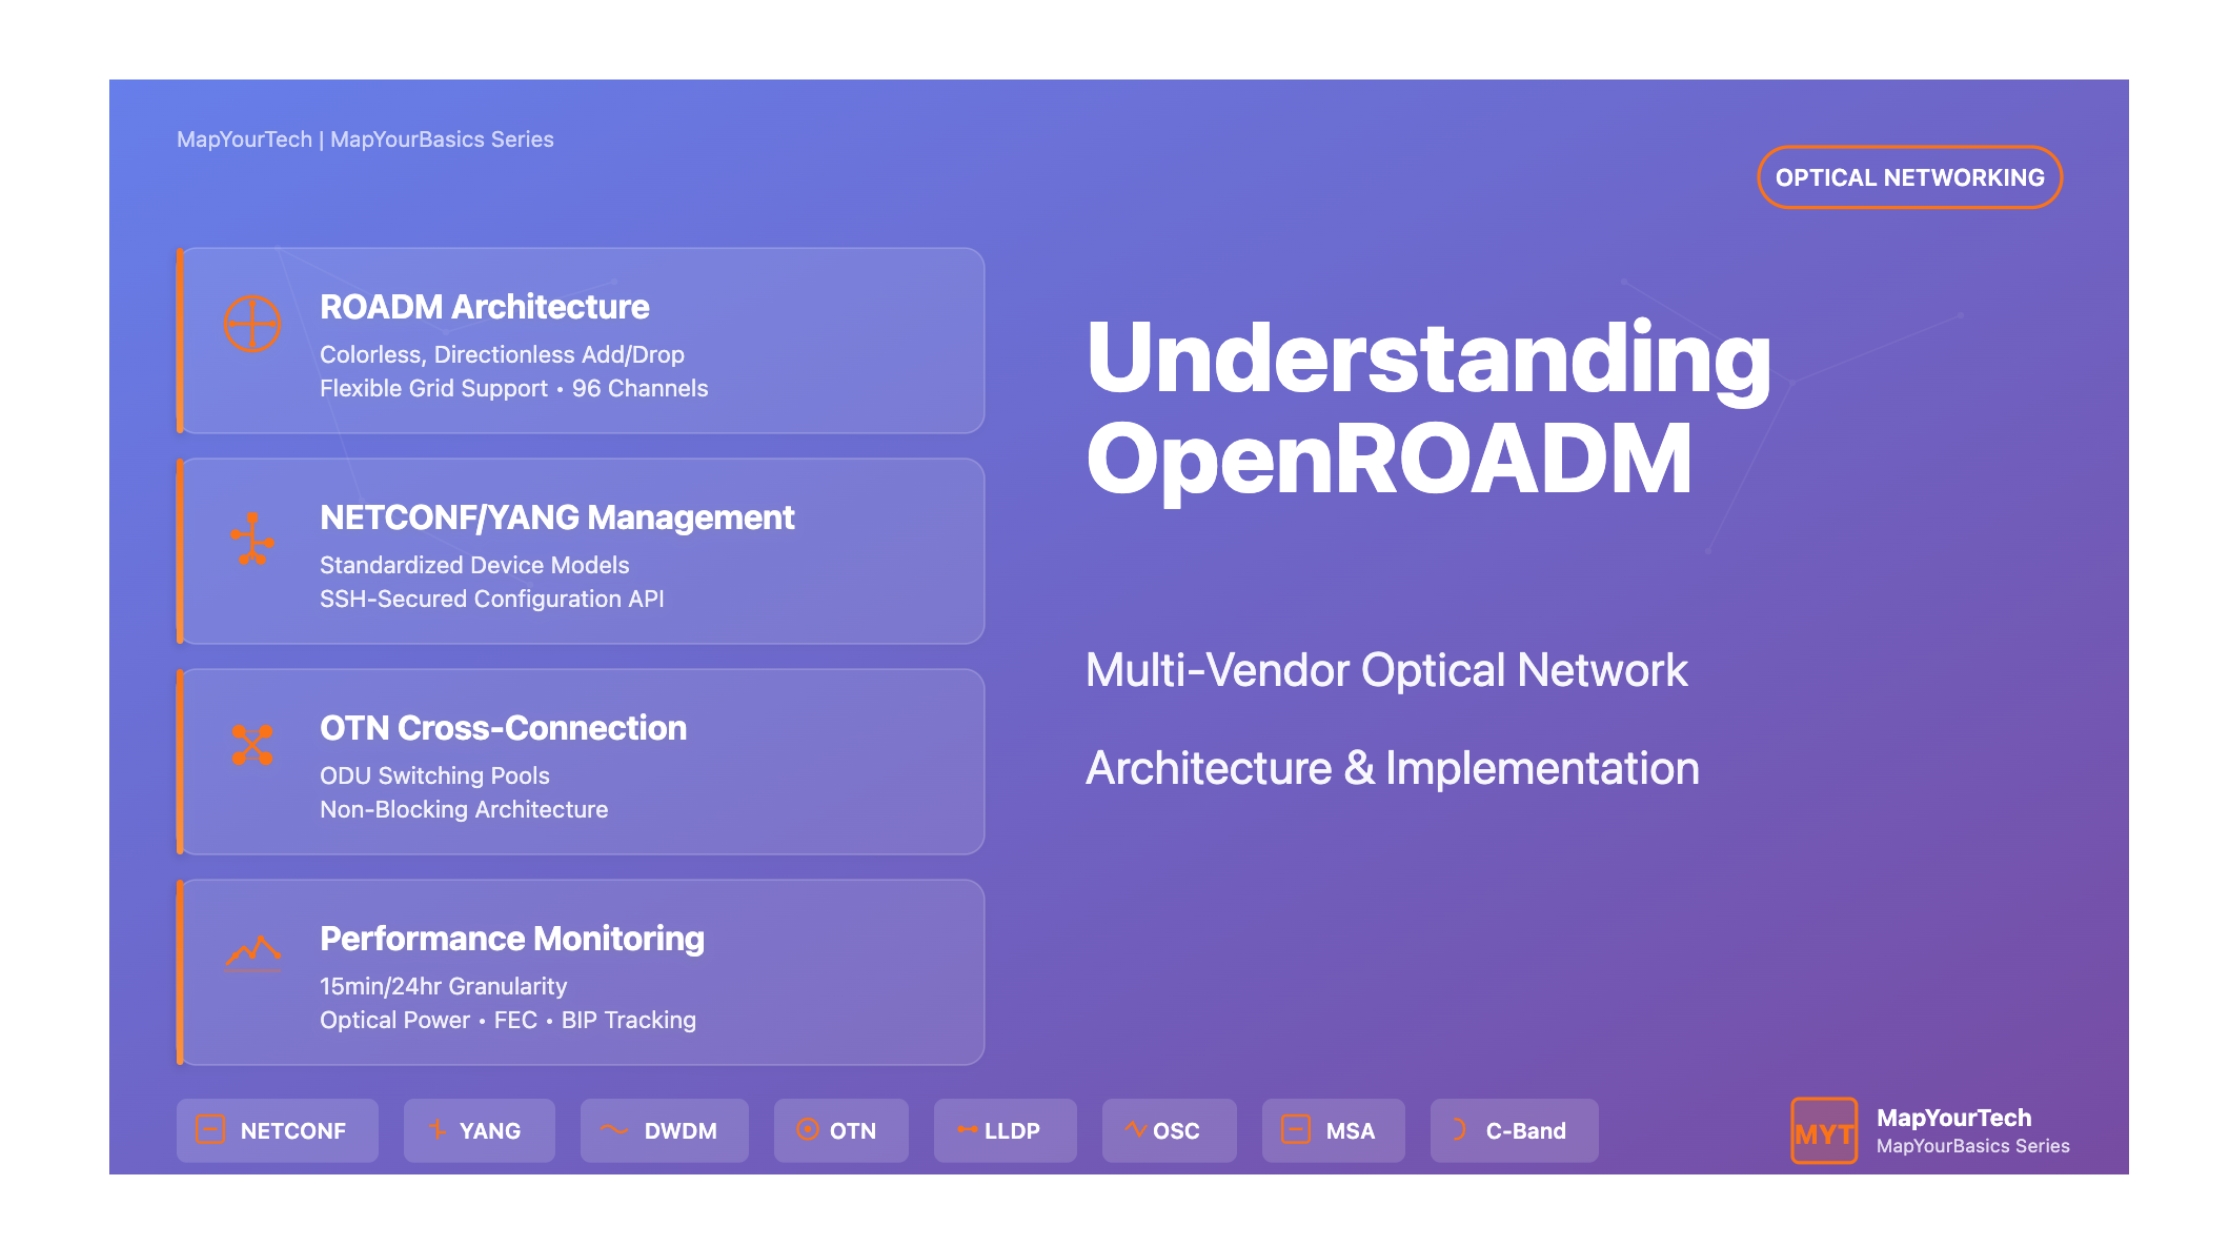Select the LLDP tag chip
Image resolution: width=2240 pixels, height=1260 pixels.
tap(1004, 1131)
